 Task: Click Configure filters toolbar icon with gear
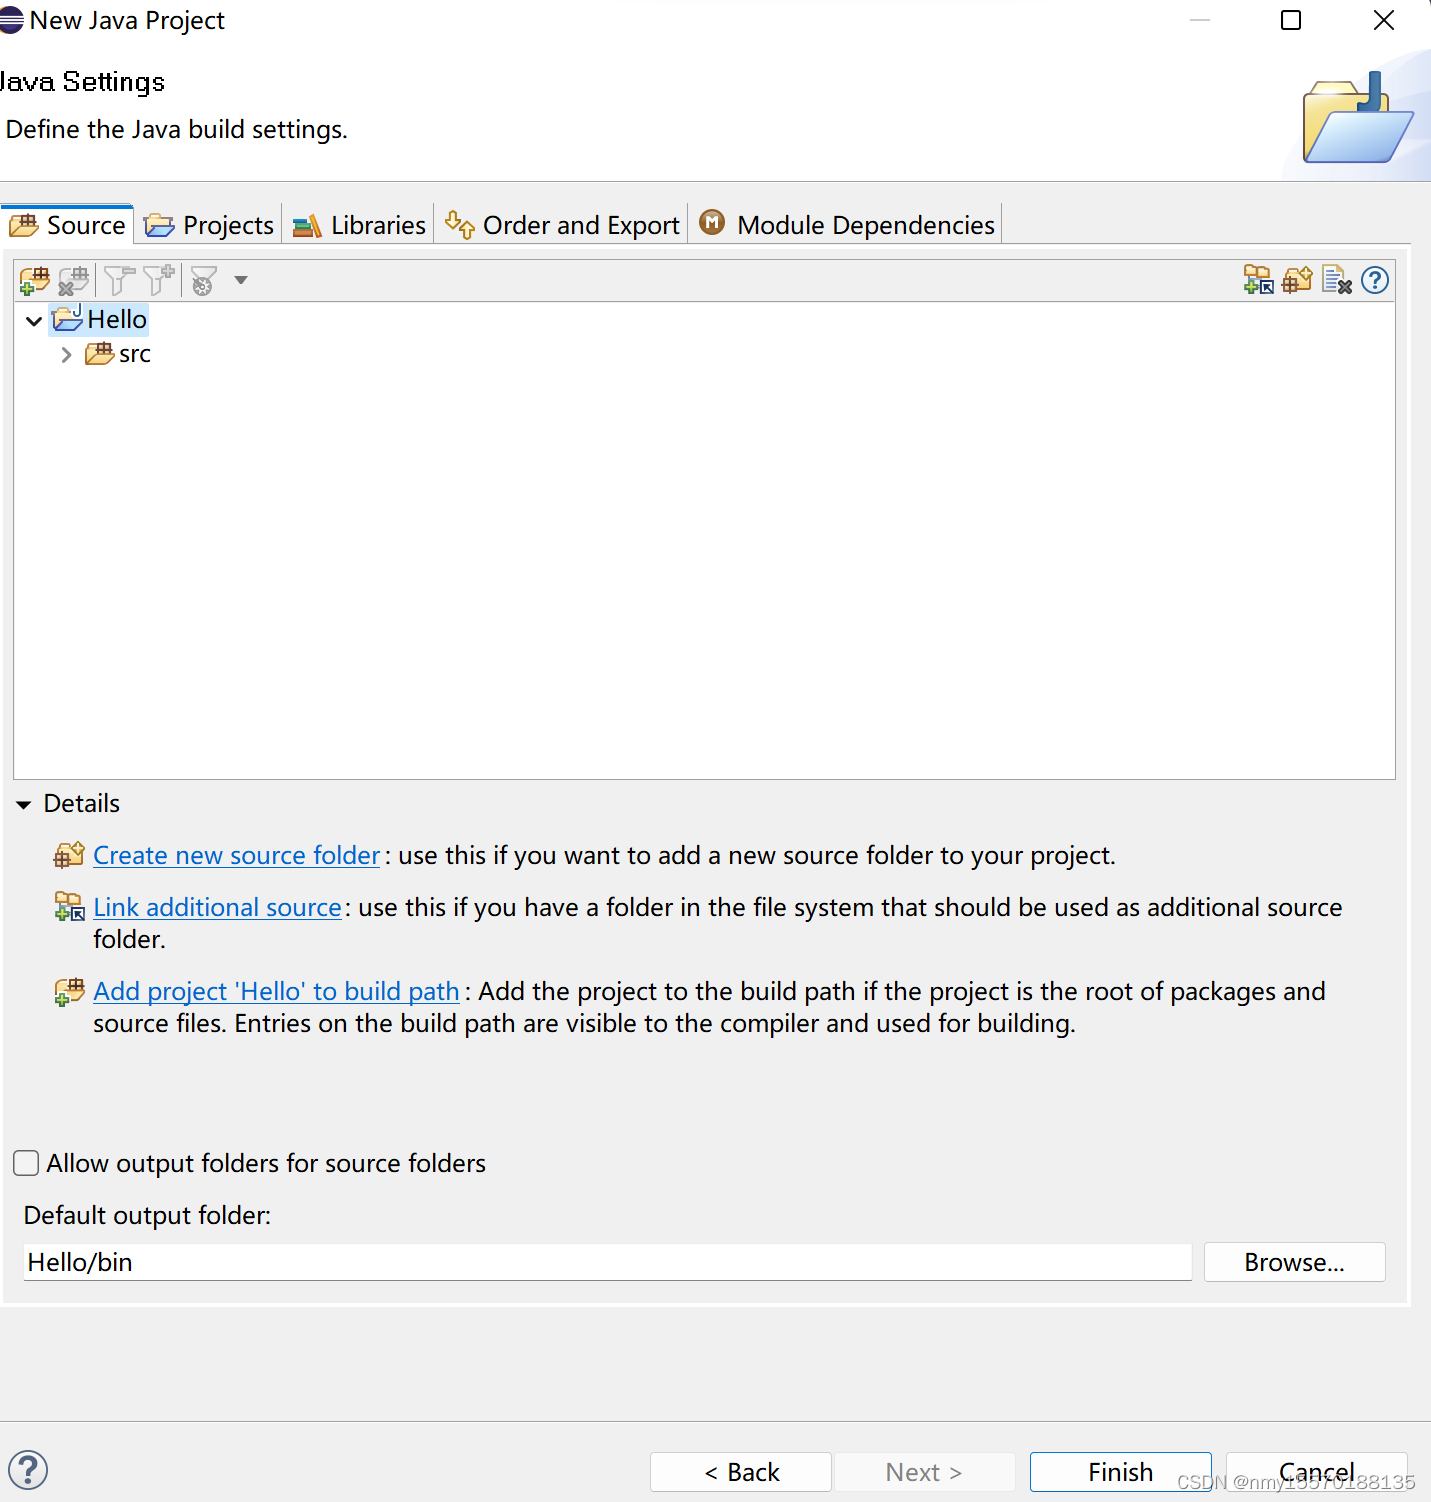pyautogui.click(x=203, y=281)
